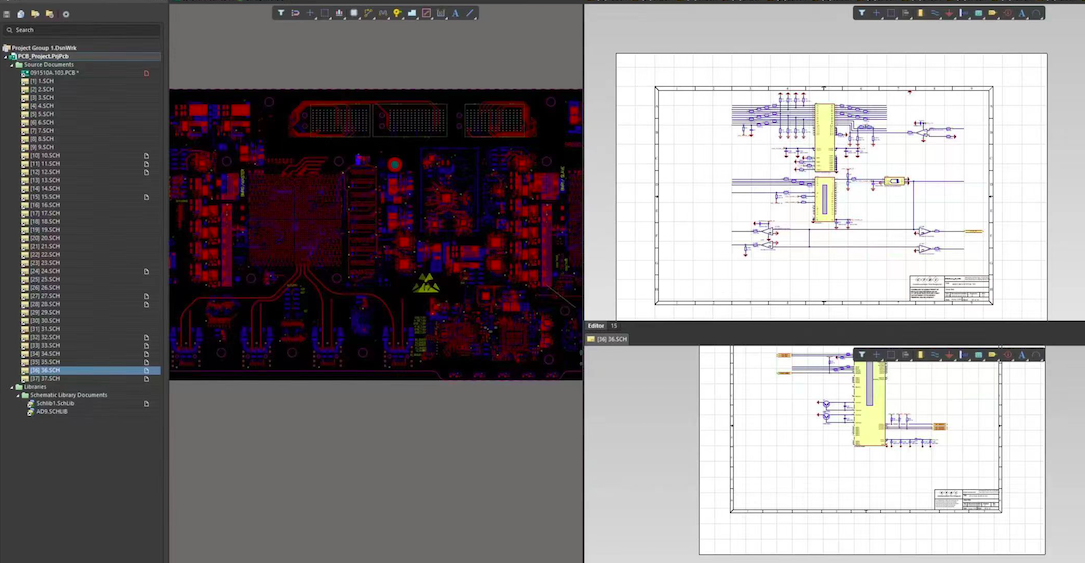Select the interactive routing tool in PCB toolbar
The image size is (1085, 563).
368,13
